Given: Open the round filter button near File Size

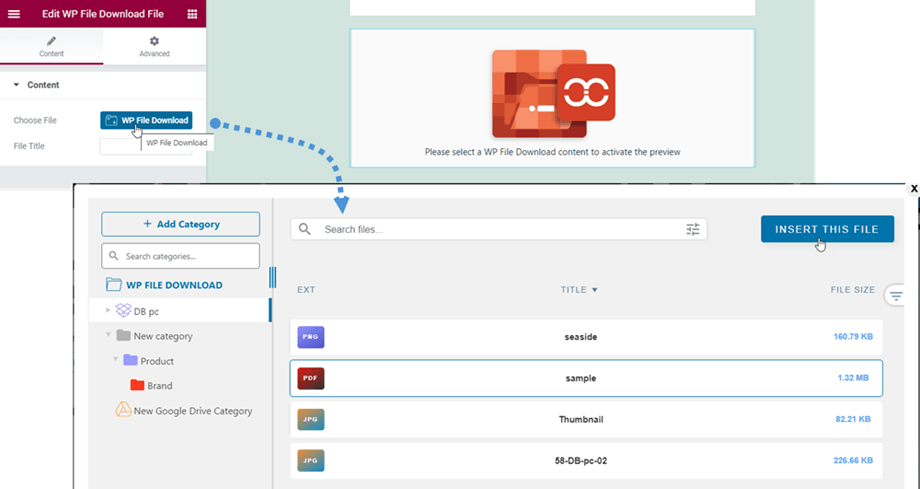Looking at the screenshot, I should pos(895,296).
